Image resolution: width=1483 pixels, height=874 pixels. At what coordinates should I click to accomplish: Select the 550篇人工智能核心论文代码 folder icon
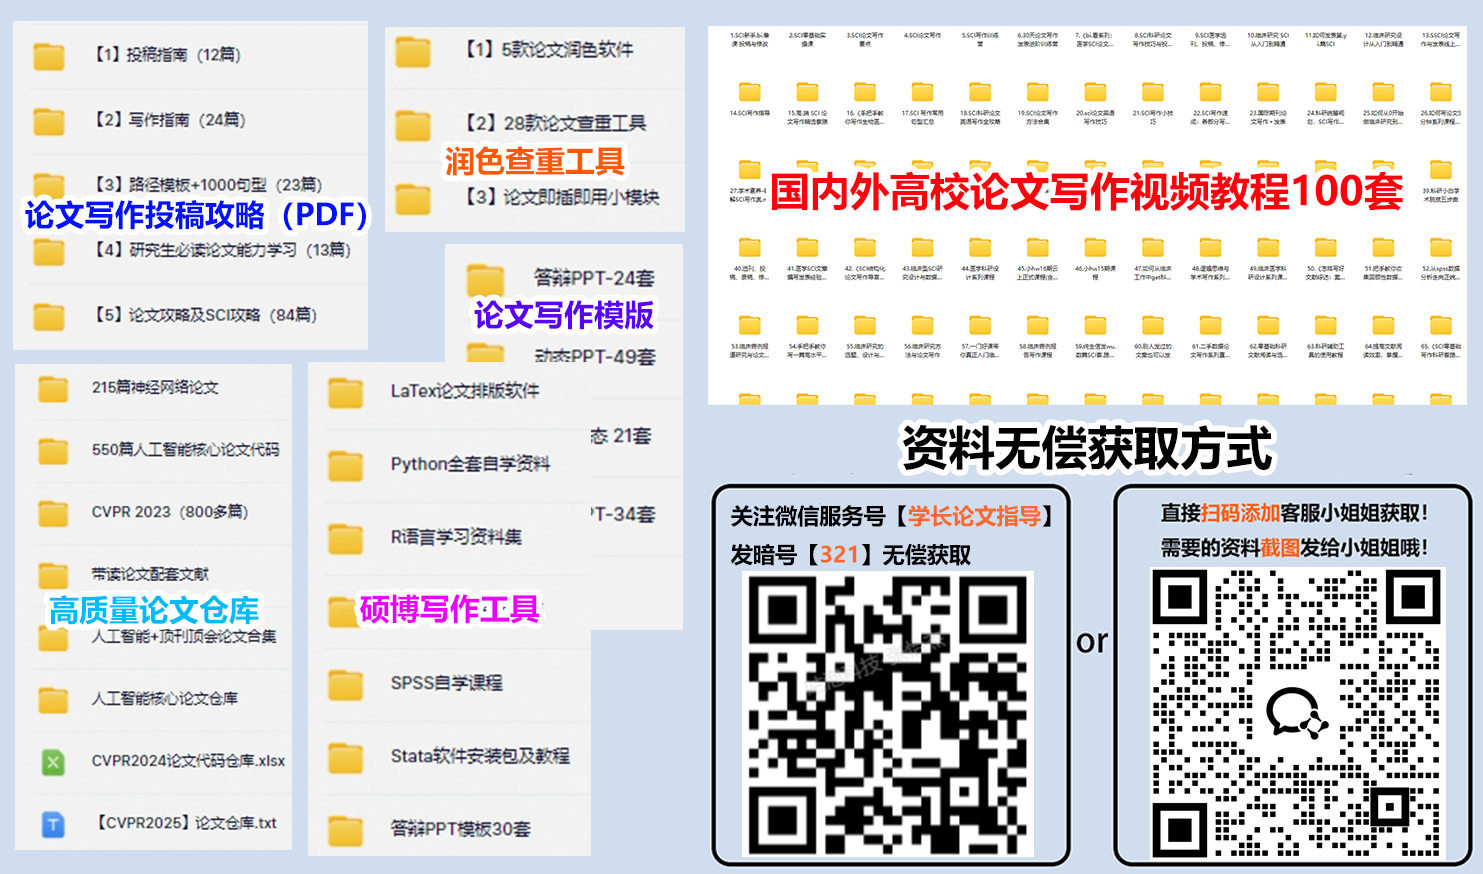click(x=53, y=451)
